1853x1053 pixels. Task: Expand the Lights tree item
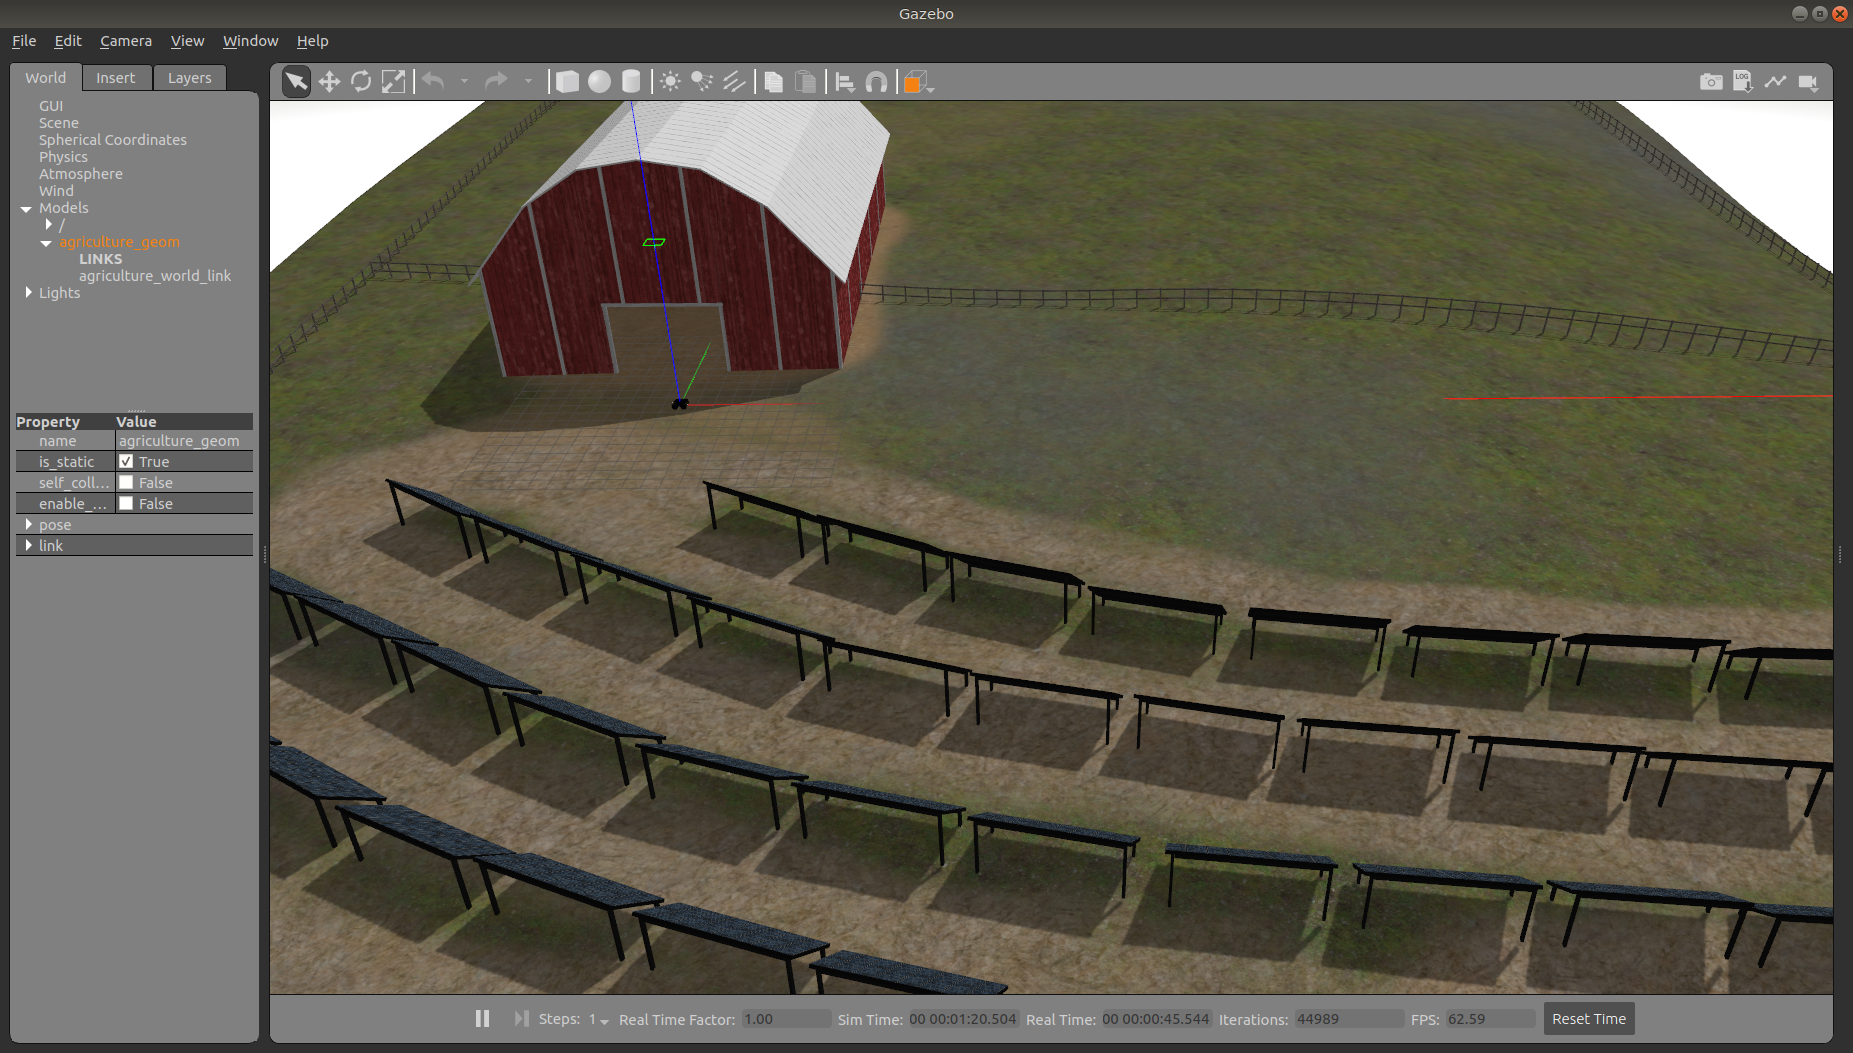28,293
